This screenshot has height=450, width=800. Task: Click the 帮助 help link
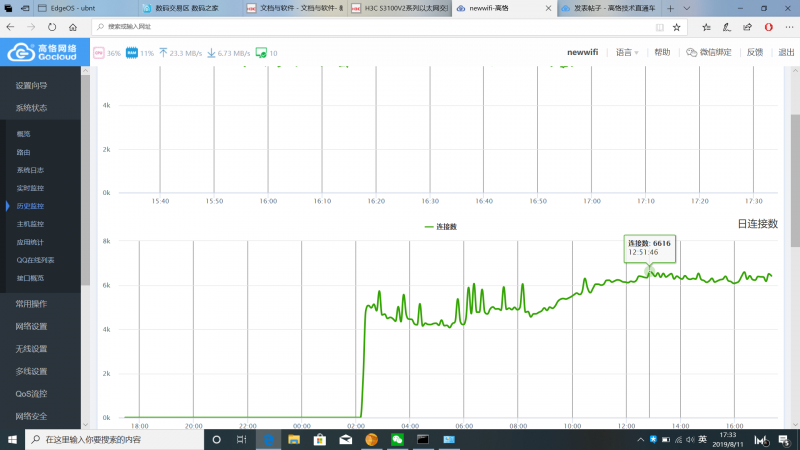point(662,53)
